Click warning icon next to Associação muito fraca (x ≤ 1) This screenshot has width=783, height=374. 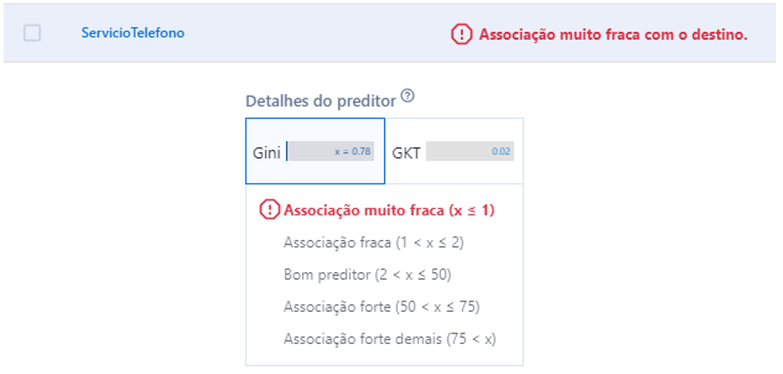click(270, 210)
